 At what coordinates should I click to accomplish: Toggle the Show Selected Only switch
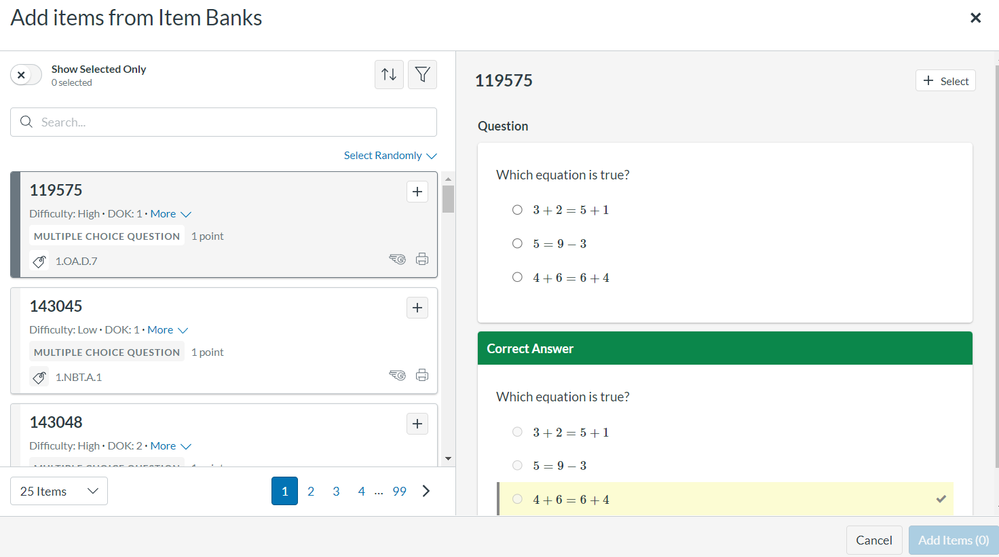[x=27, y=76]
